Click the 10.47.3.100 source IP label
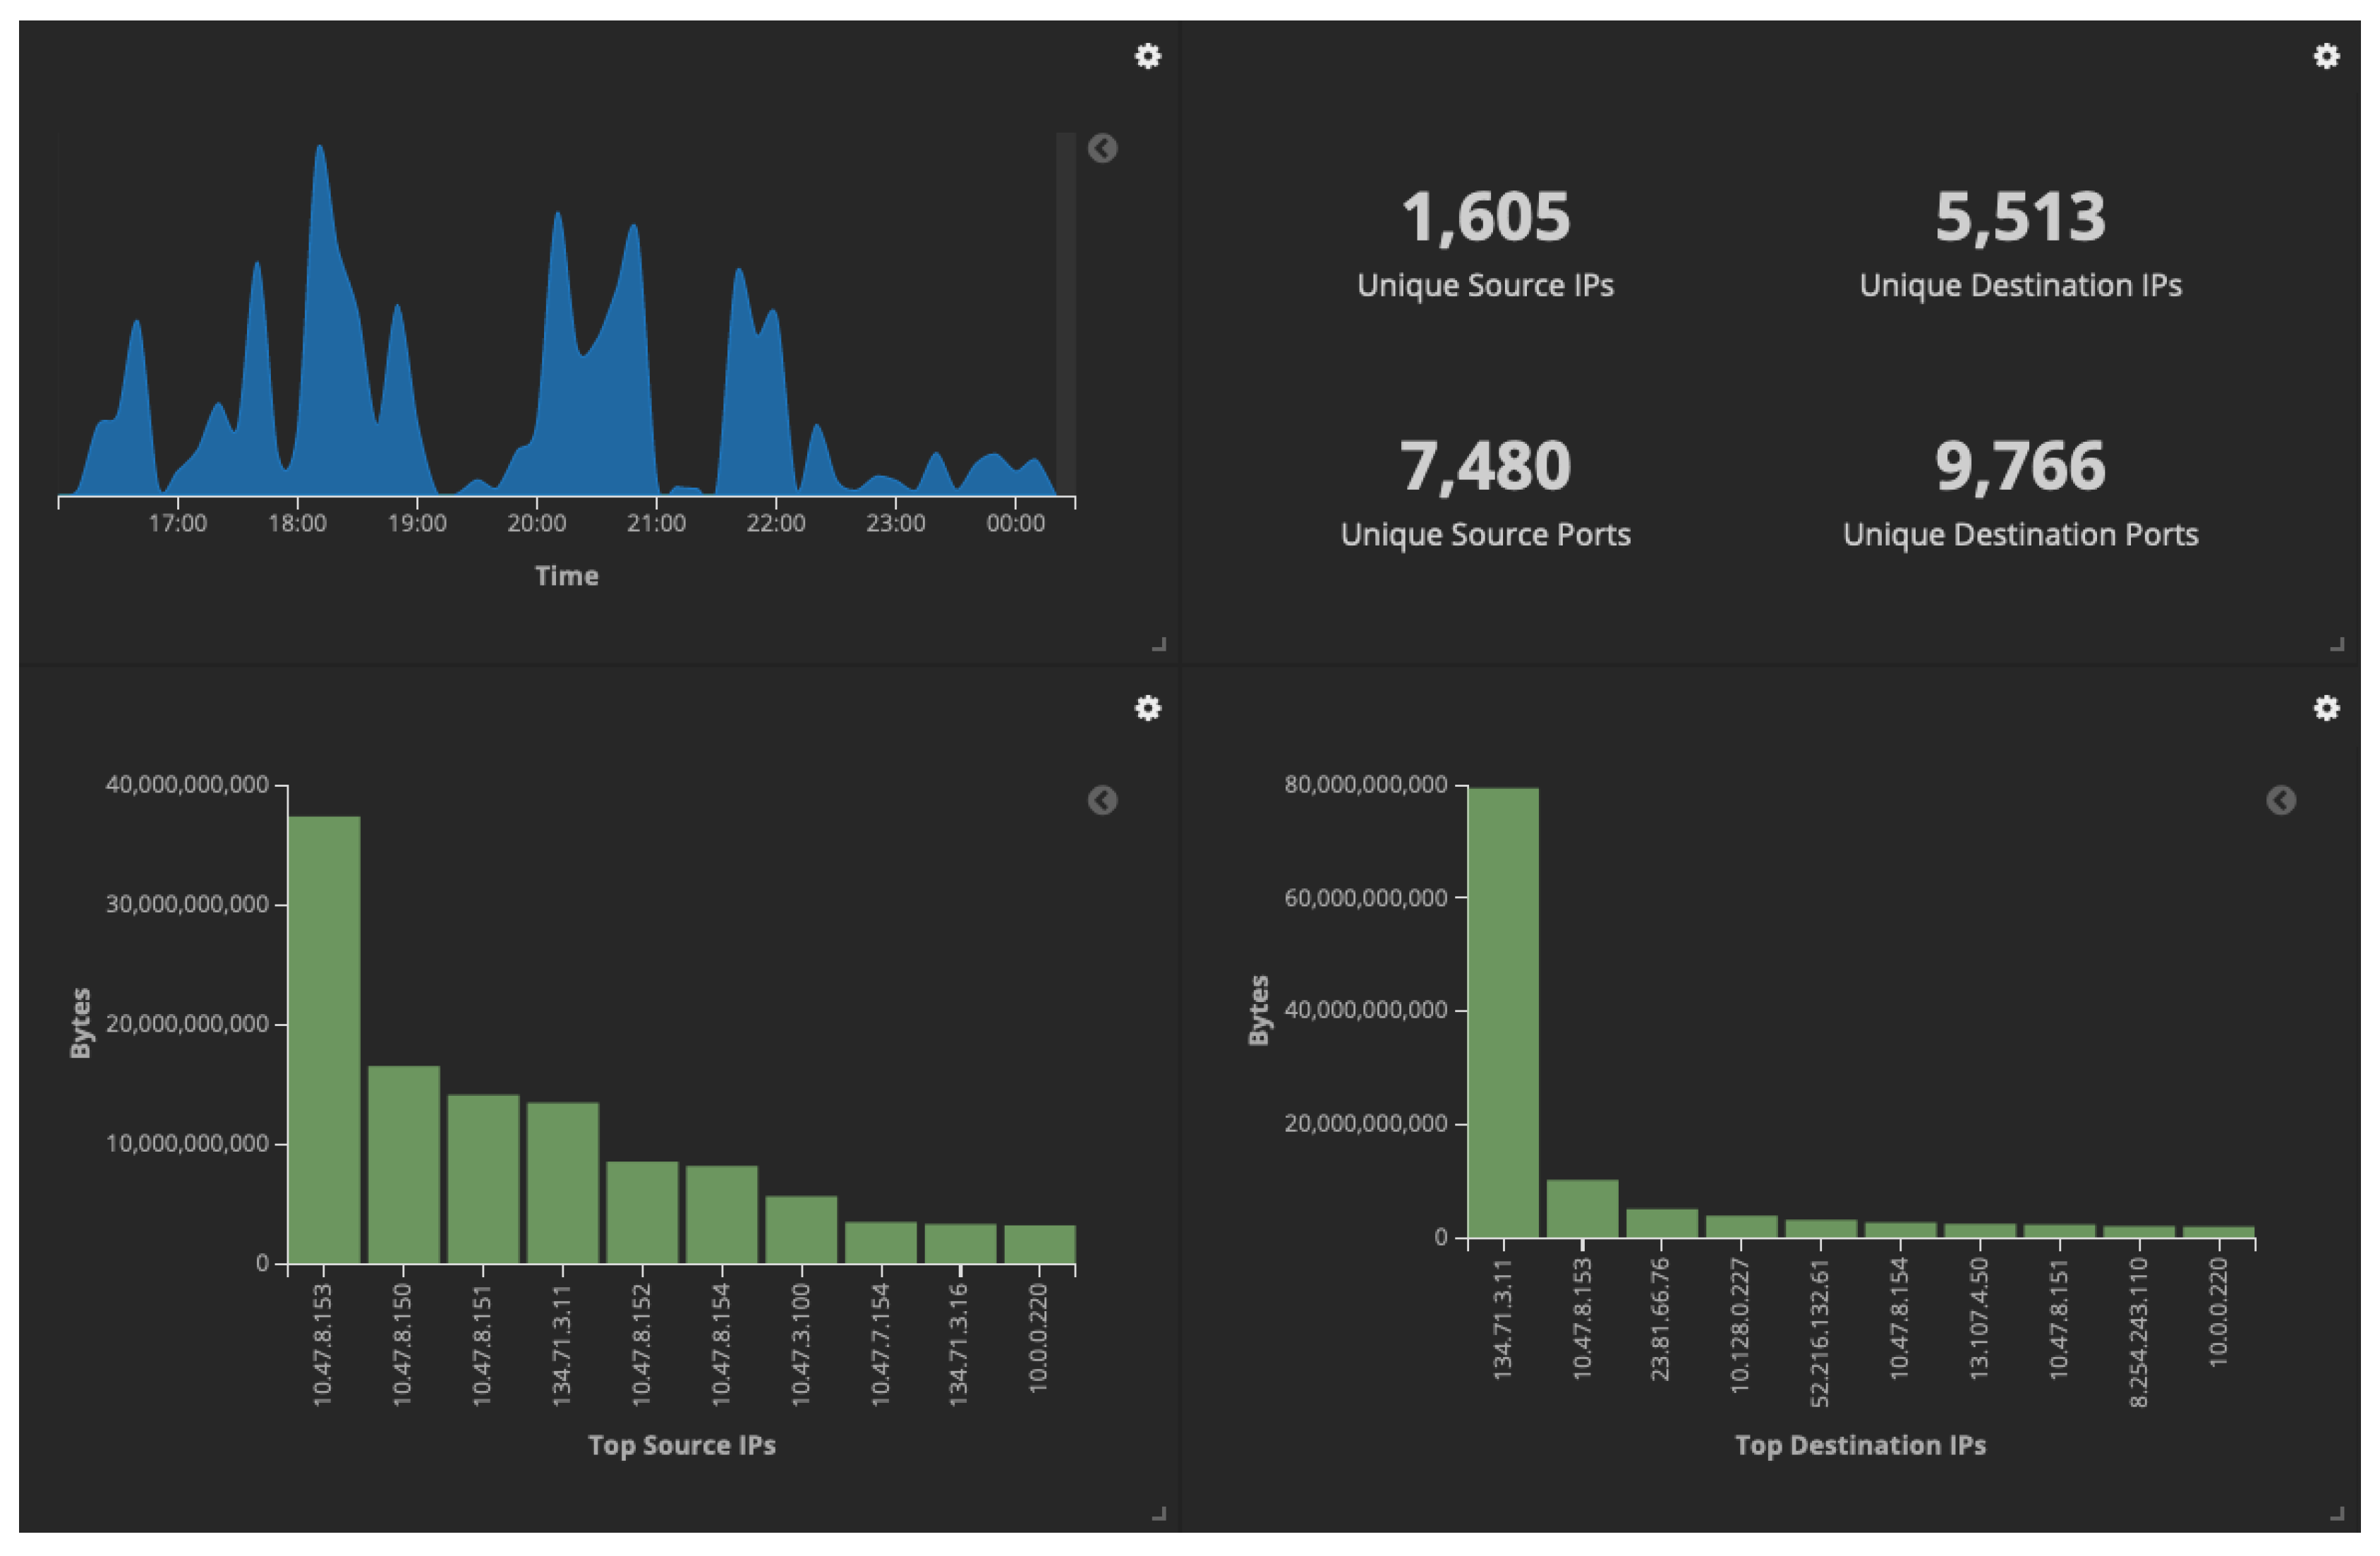This screenshot has height=1556, width=2380. (x=801, y=1345)
